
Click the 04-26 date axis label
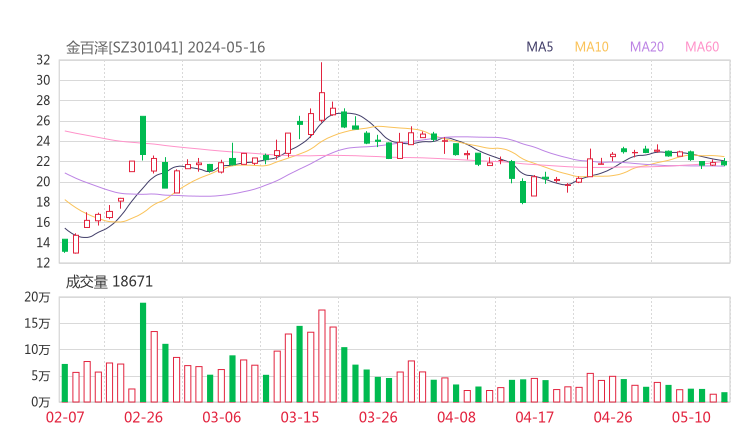613,417
